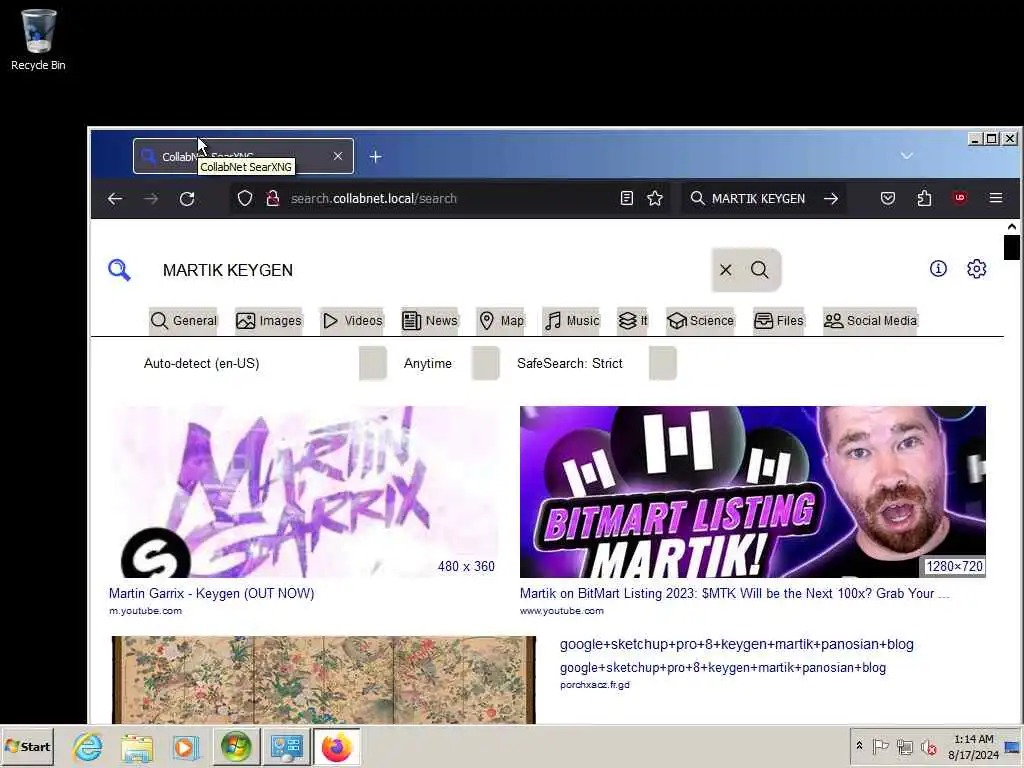Click the Firefox taskbar button
The width and height of the screenshot is (1024, 768).
pyautogui.click(x=336, y=746)
